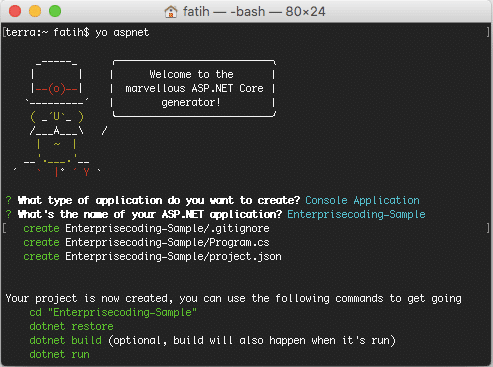Click 'What type of application' question line
The width and height of the screenshot is (493, 367).
[x=159, y=200]
